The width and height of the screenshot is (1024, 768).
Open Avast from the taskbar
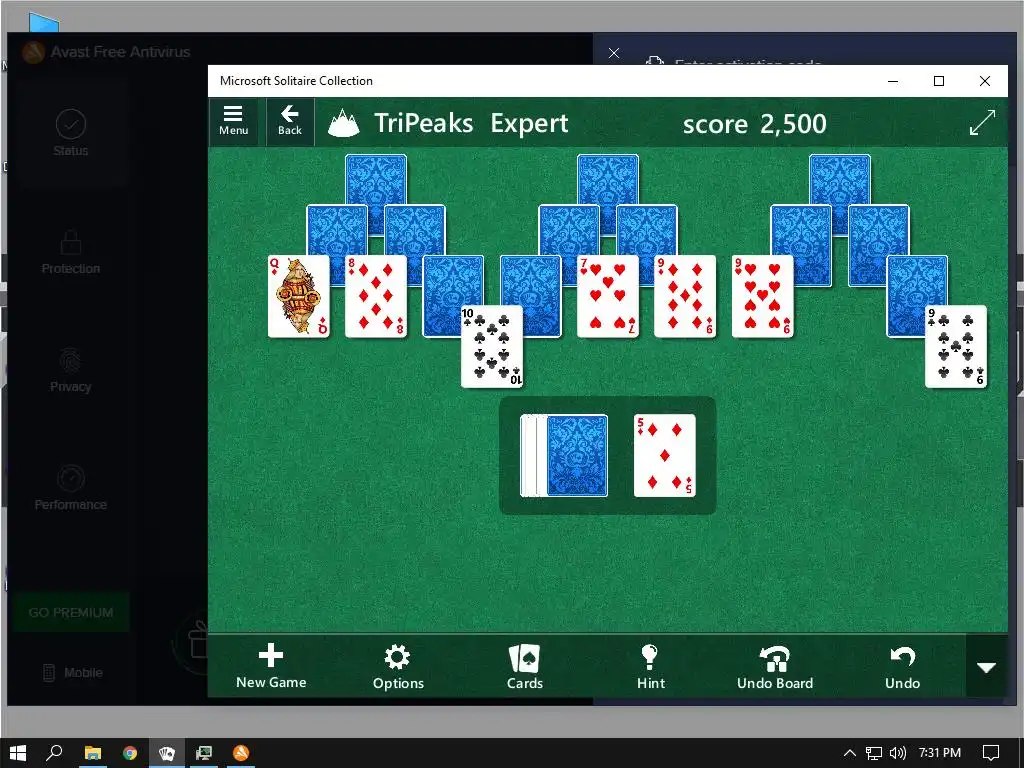click(241, 753)
